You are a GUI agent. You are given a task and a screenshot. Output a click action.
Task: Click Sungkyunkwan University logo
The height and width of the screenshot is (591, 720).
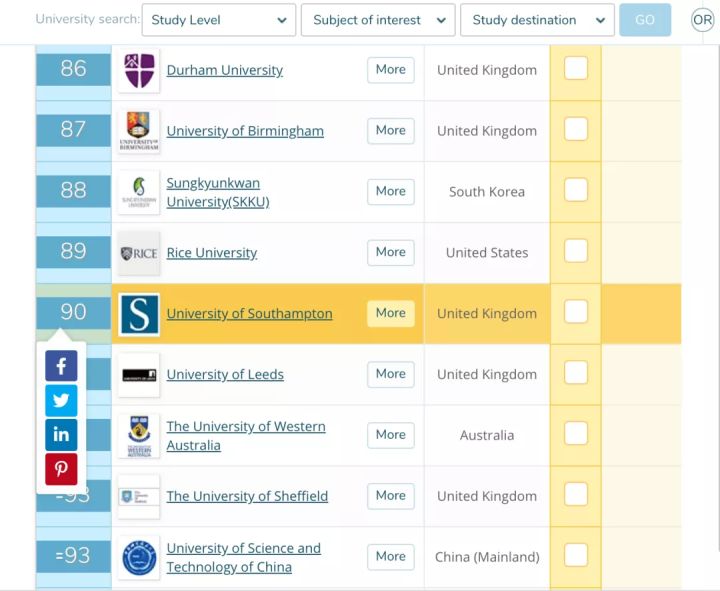(x=139, y=192)
